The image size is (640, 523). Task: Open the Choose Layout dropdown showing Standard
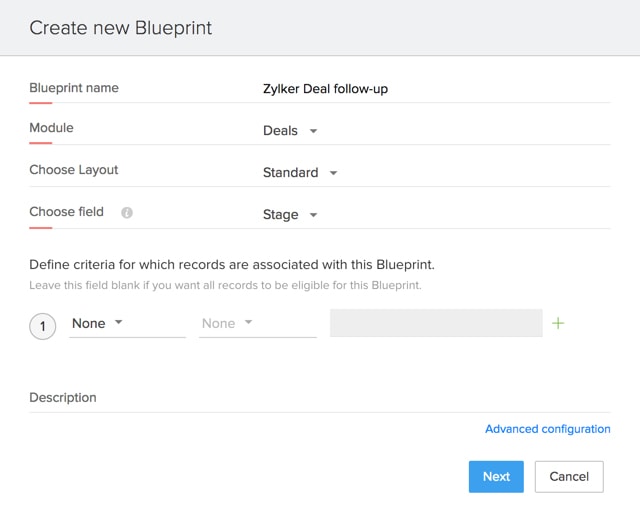tap(300, 172)
